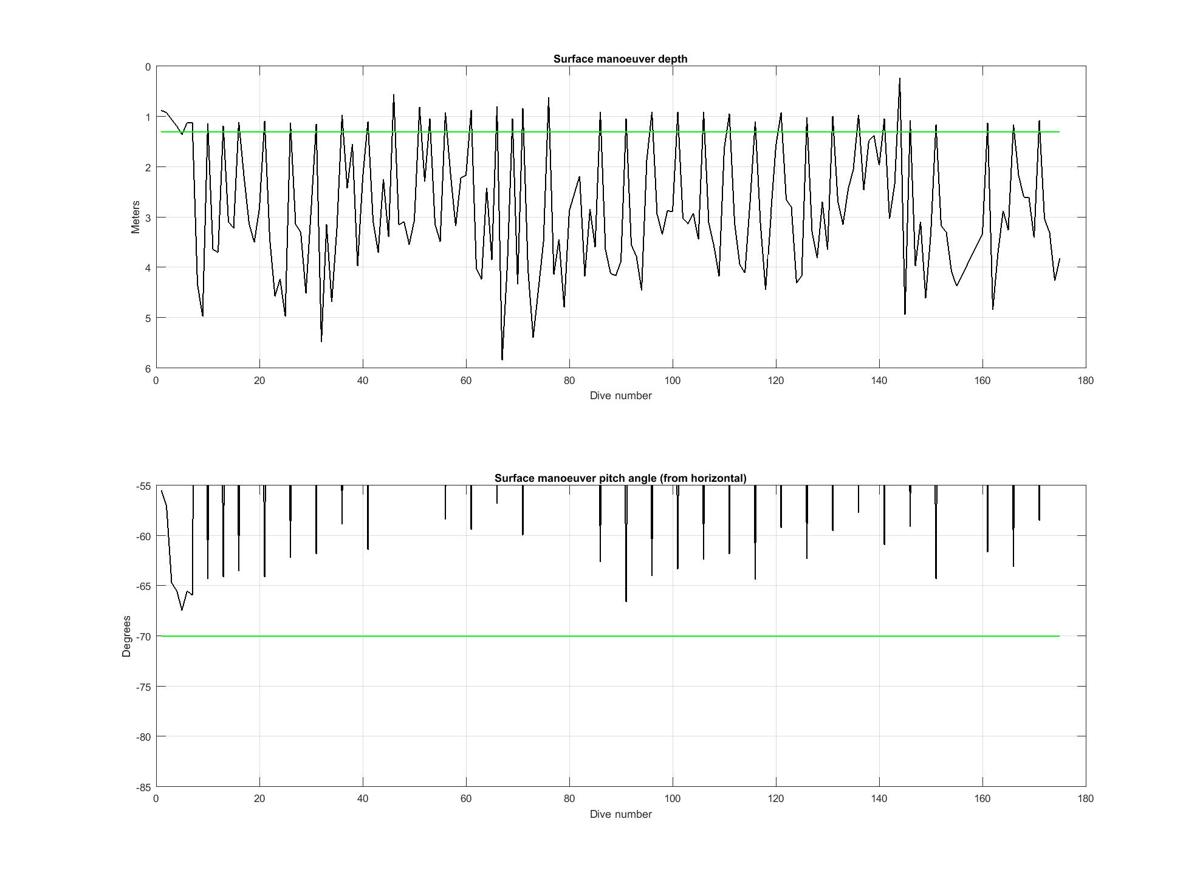Click the '-85' tick label on the pitch axis

coord(142,787)
